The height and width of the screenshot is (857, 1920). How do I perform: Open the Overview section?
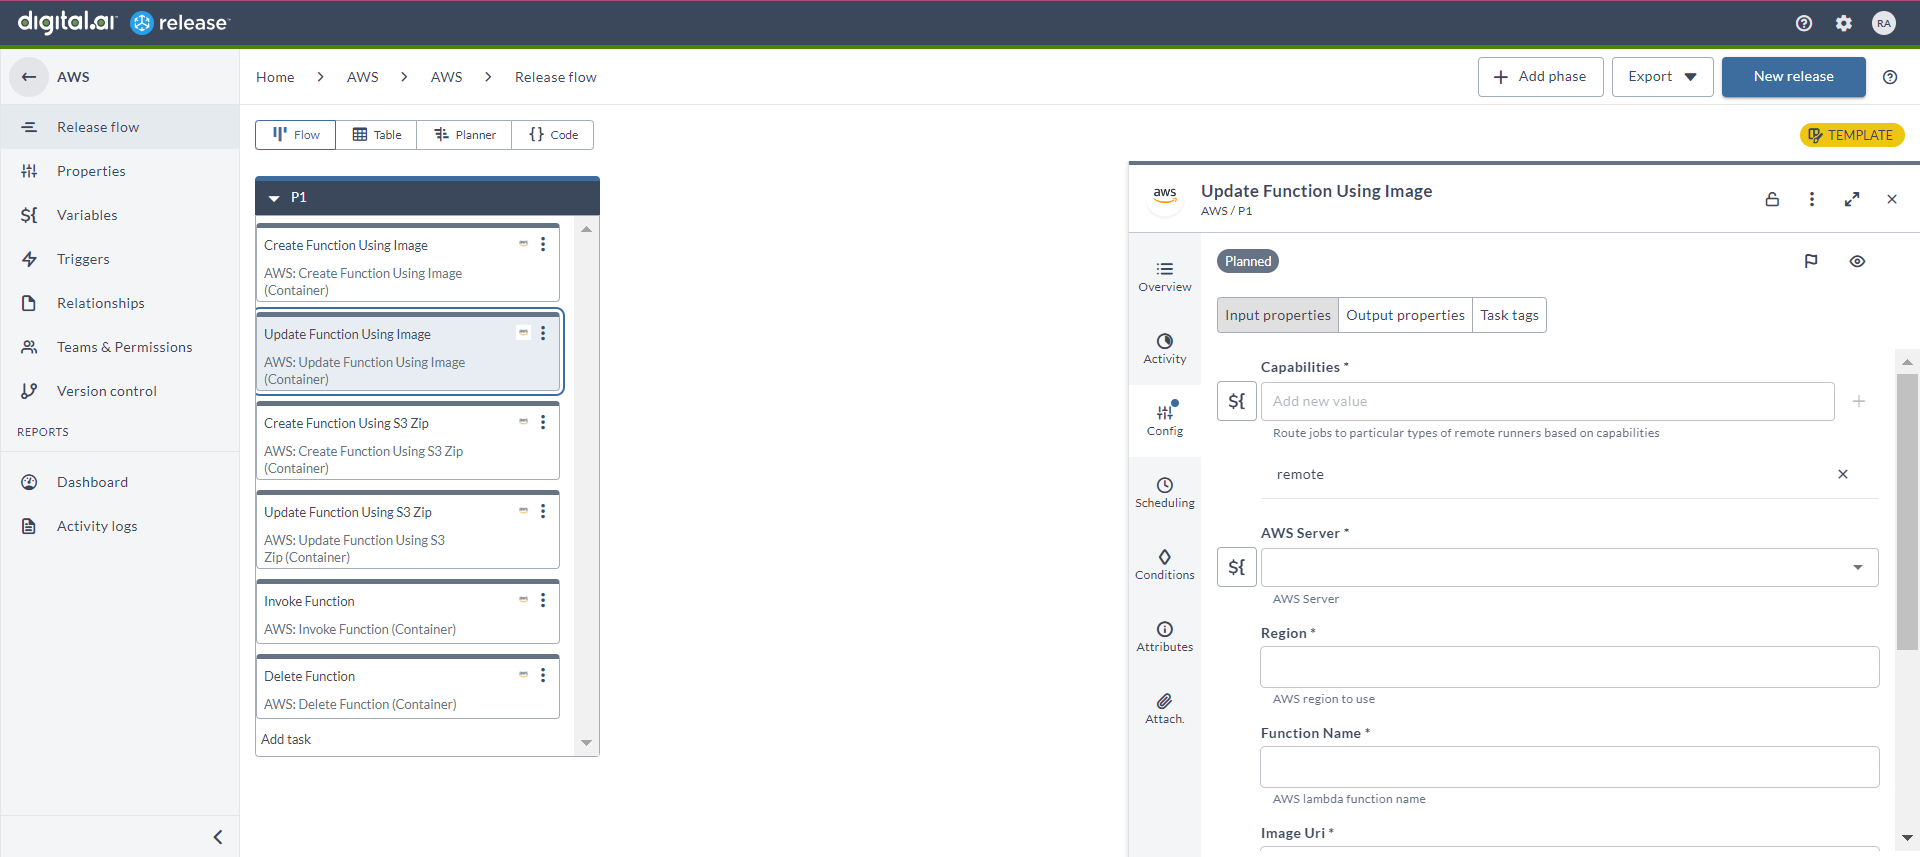[x=1165, y=277]
